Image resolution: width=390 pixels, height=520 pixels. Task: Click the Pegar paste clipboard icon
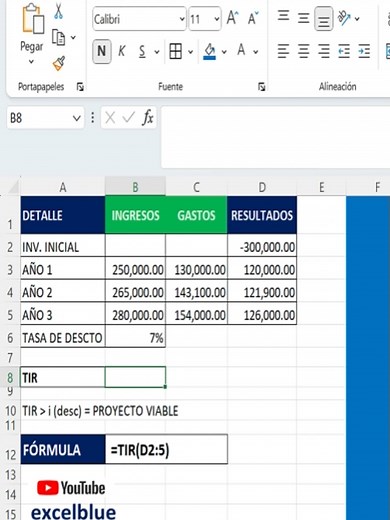tap(33, 19)
